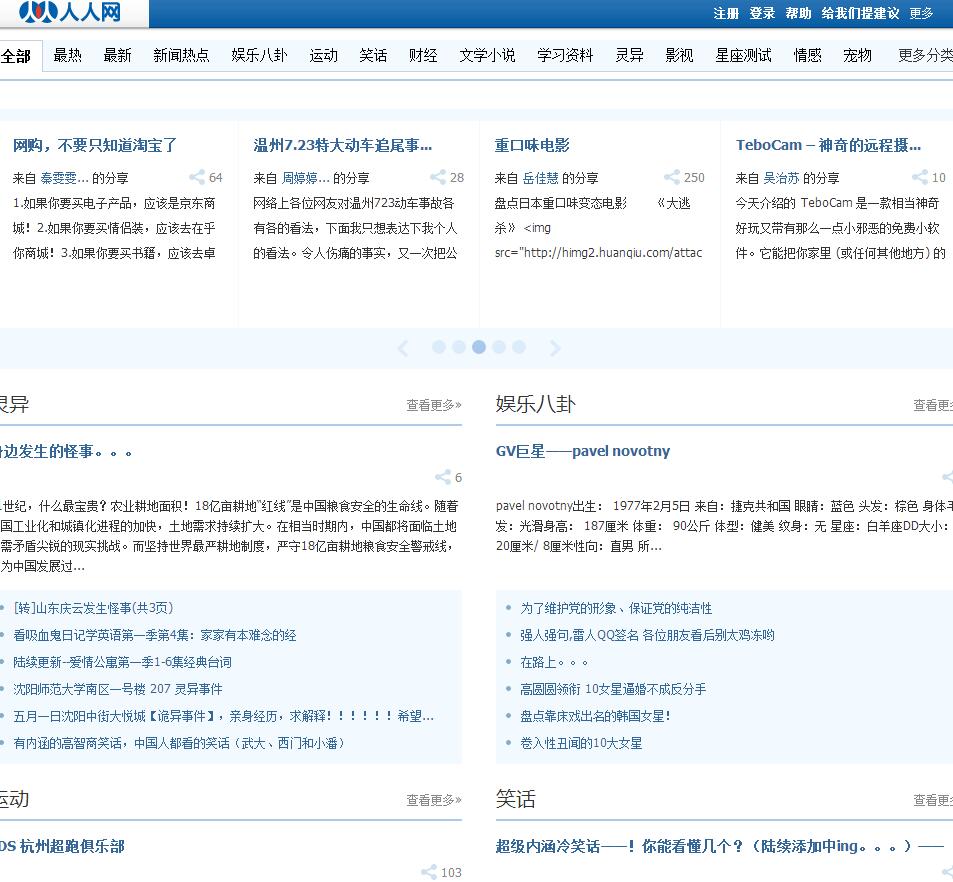This screenshot has width=953, height=882.
Task: Click 给我们提建议 link
Action: tap(860, 13)
